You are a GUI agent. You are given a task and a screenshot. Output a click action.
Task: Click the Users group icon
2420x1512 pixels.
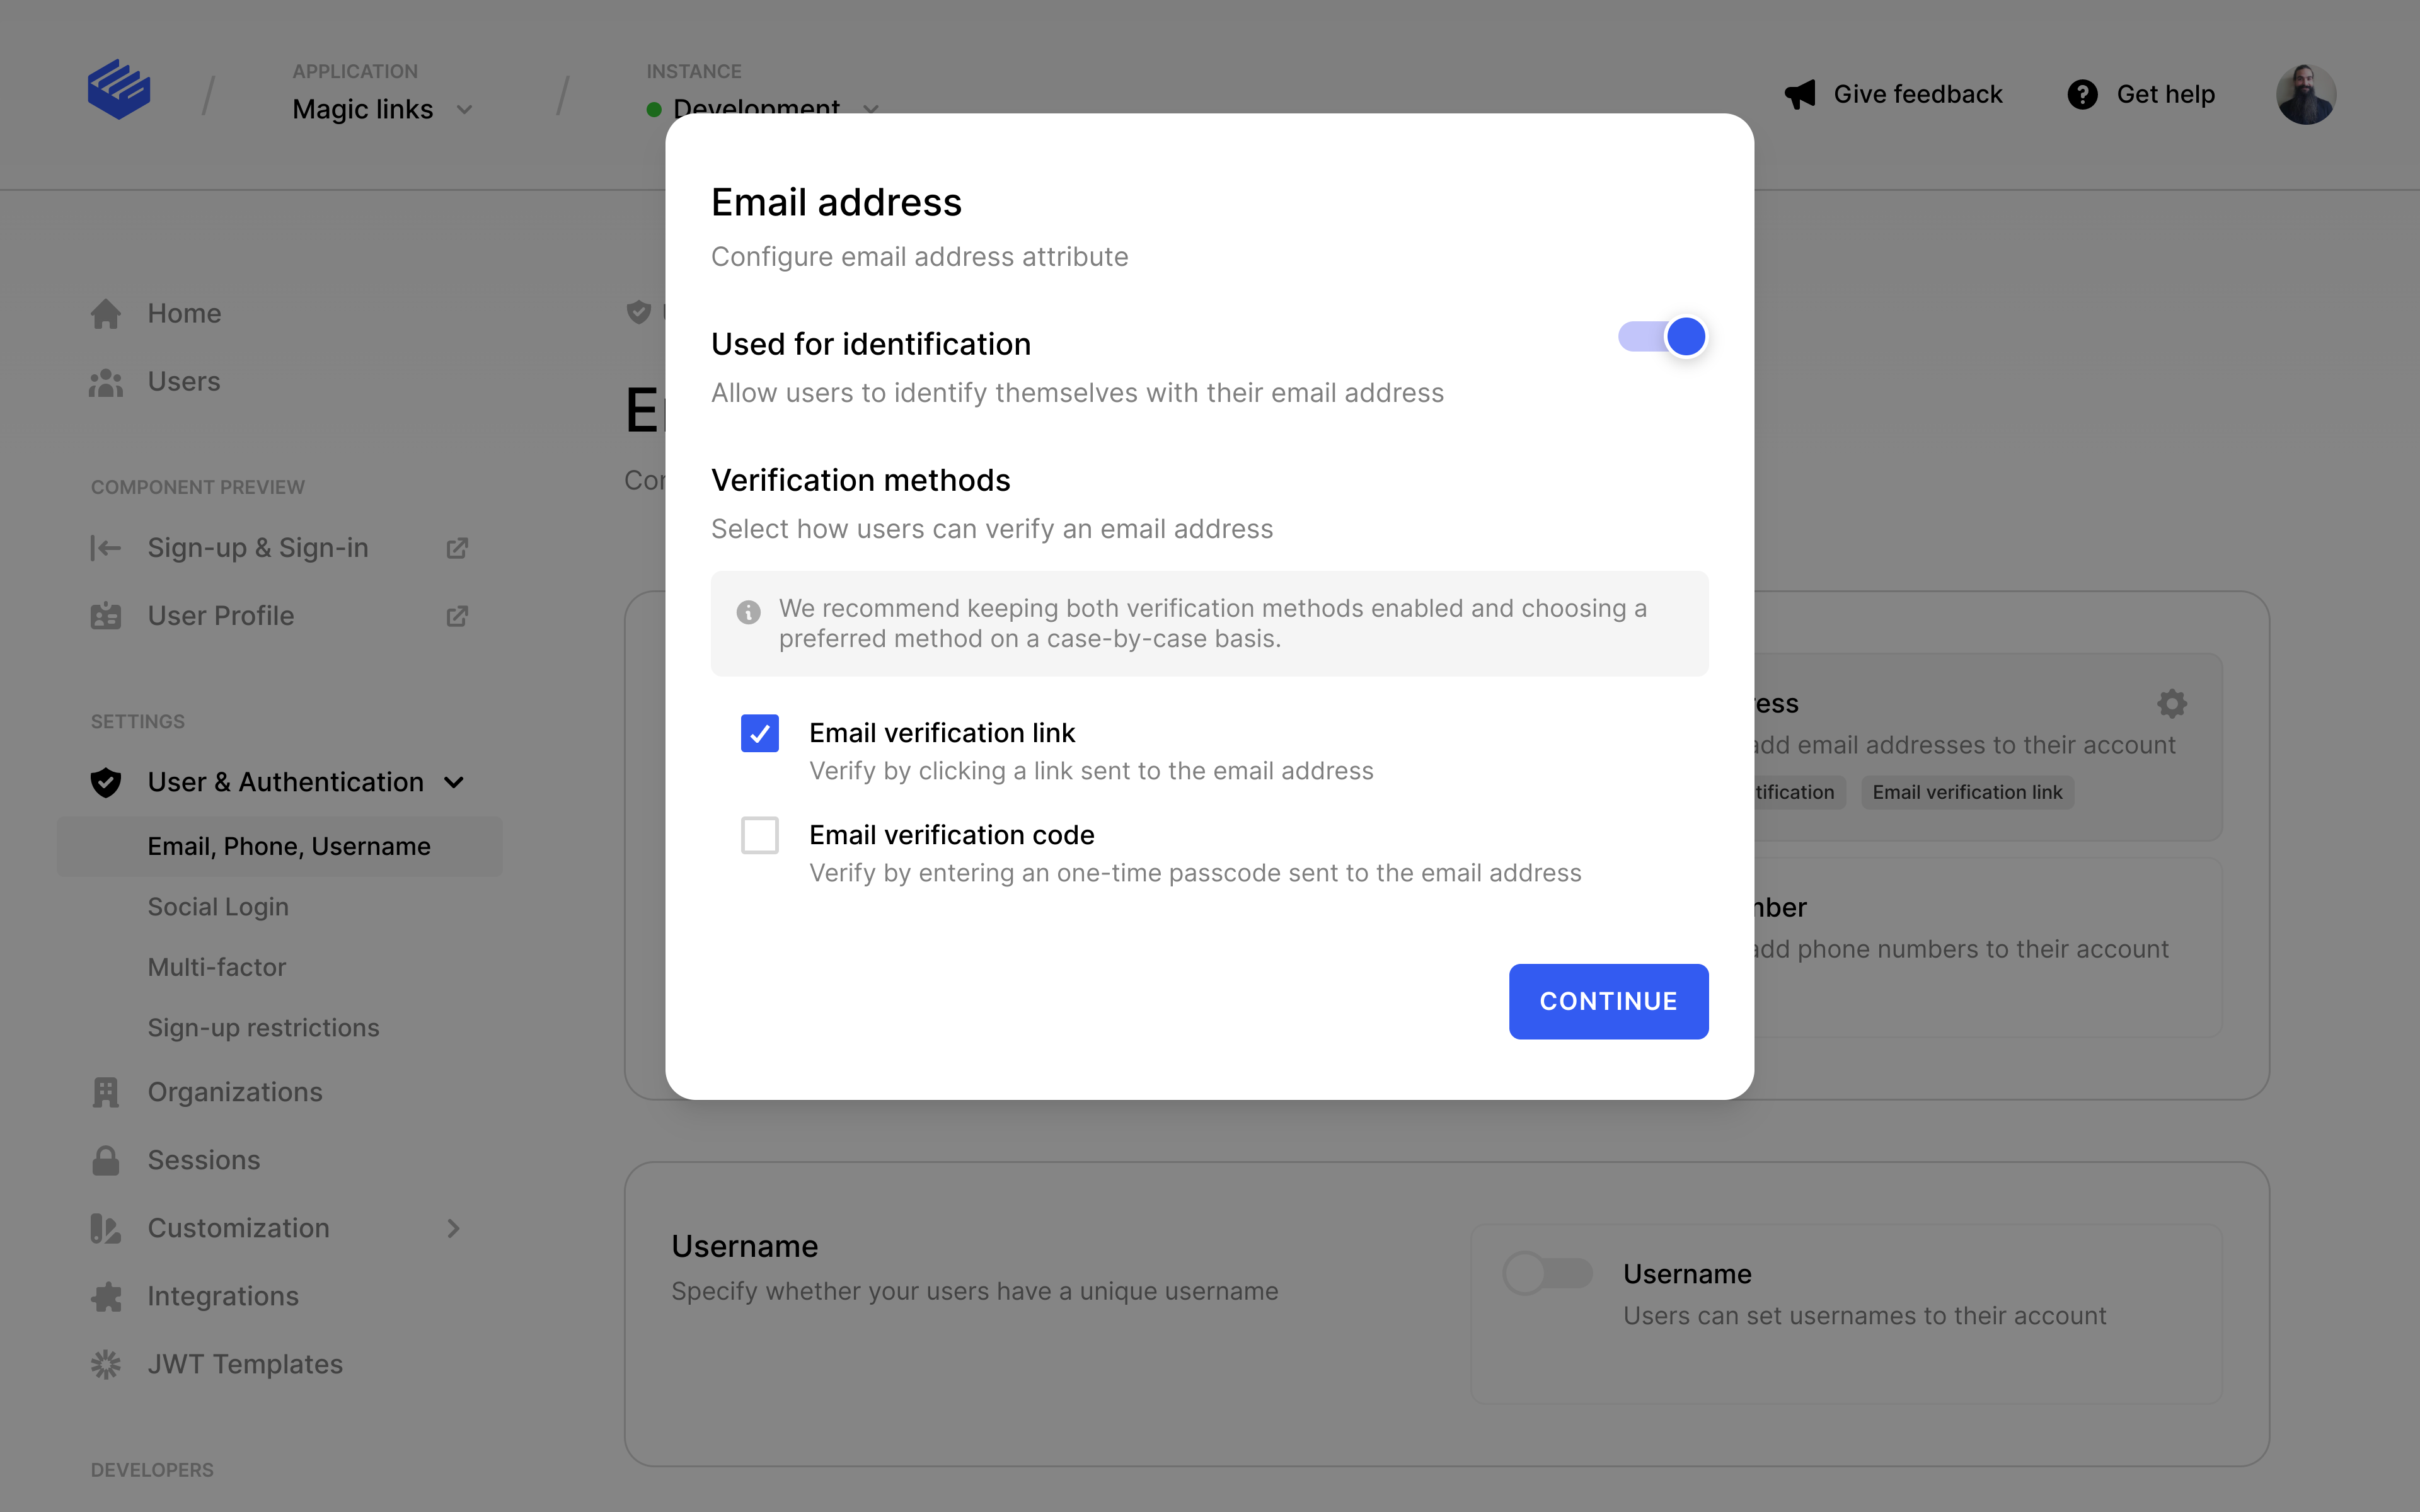pyautogui.click(x=106, y=382)
